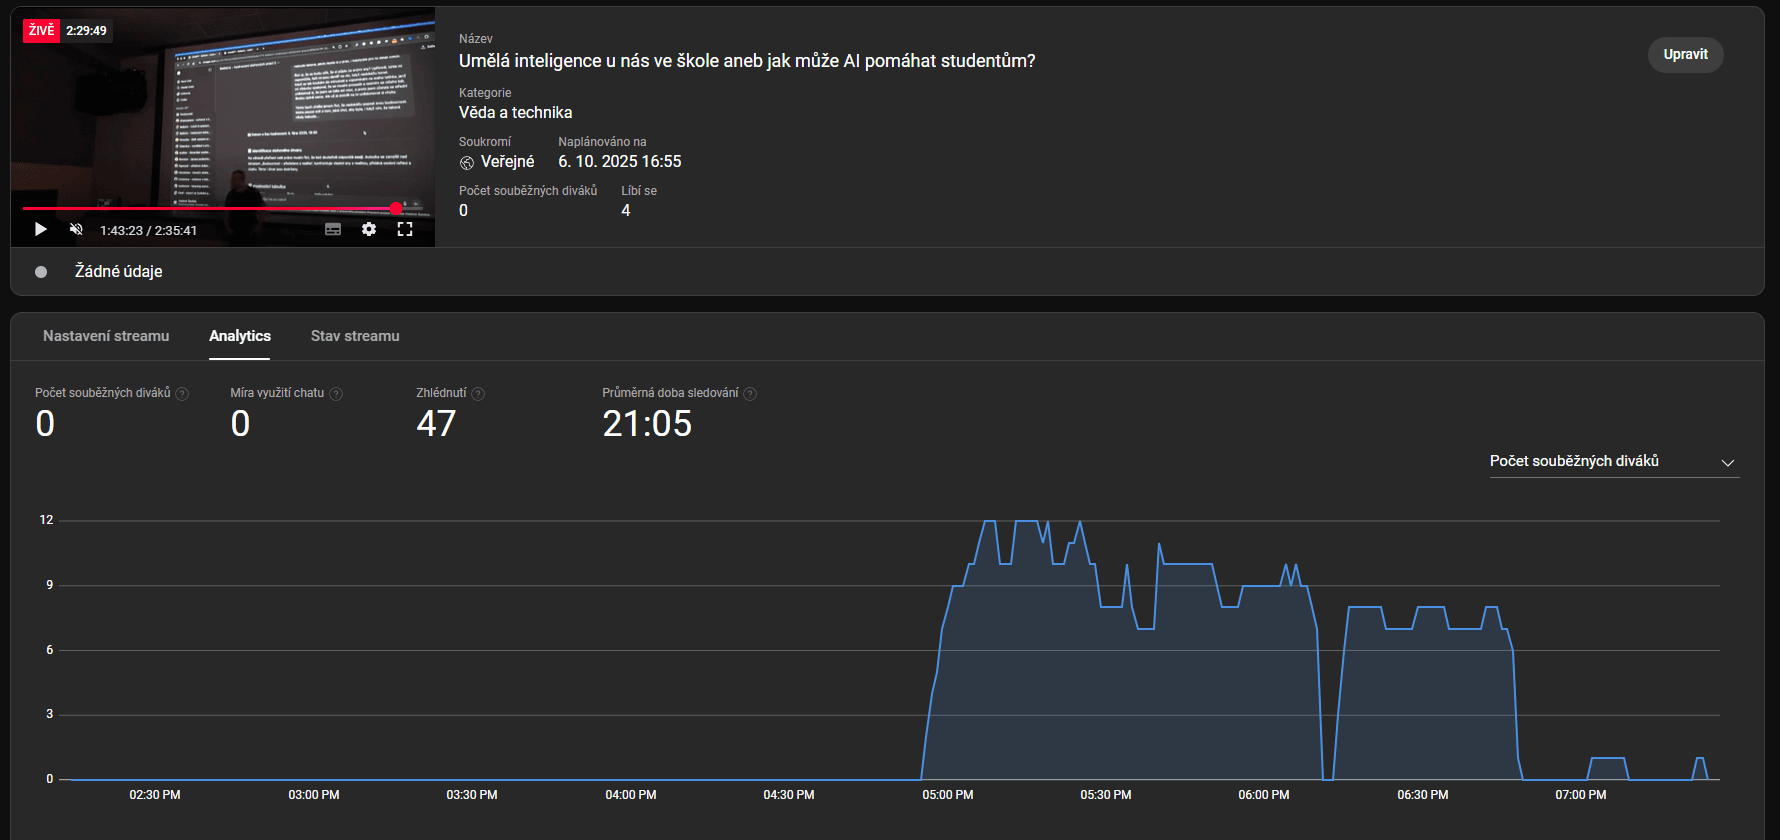Screen dimensions: 1780x840
Task: Enter fullscreen mode in preview player
Action: [405, 229]
